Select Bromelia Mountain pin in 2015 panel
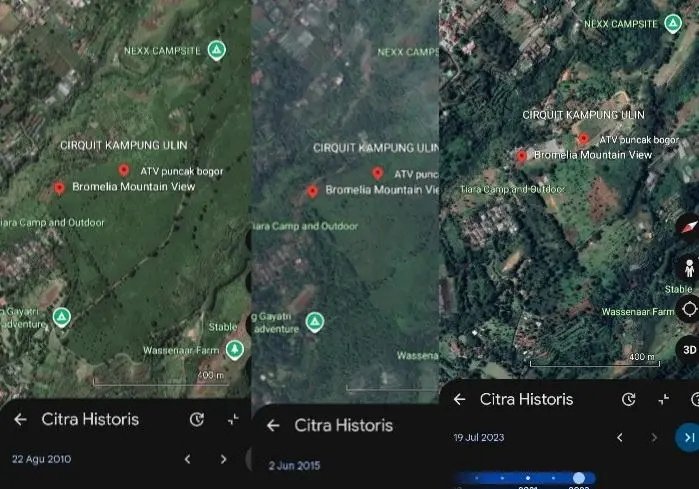The image size is (699, 489). click(x=312, y=191)
